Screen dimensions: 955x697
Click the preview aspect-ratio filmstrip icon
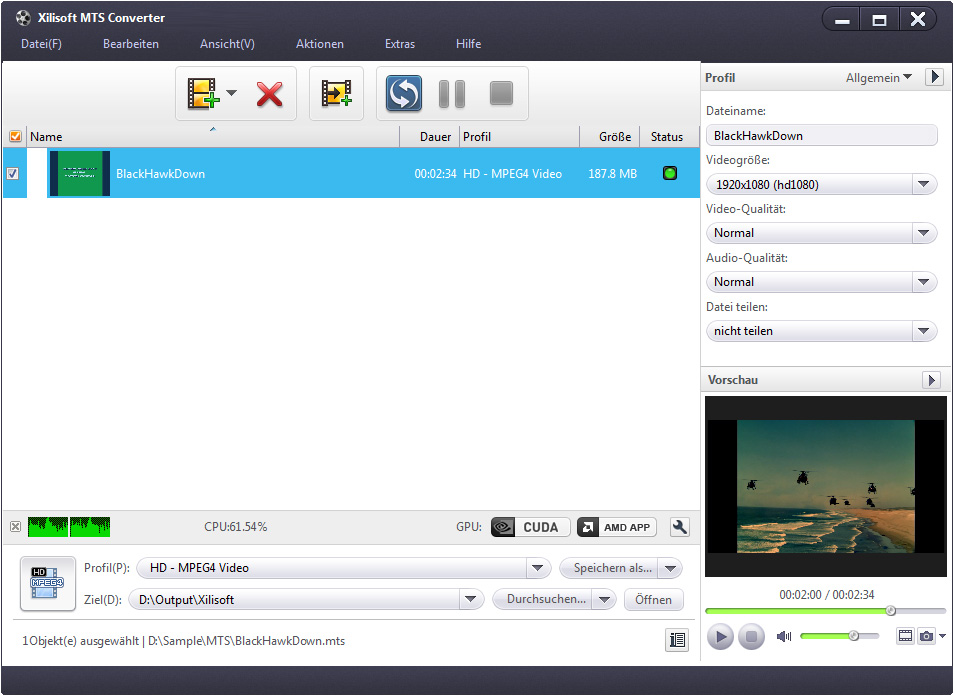906,636
